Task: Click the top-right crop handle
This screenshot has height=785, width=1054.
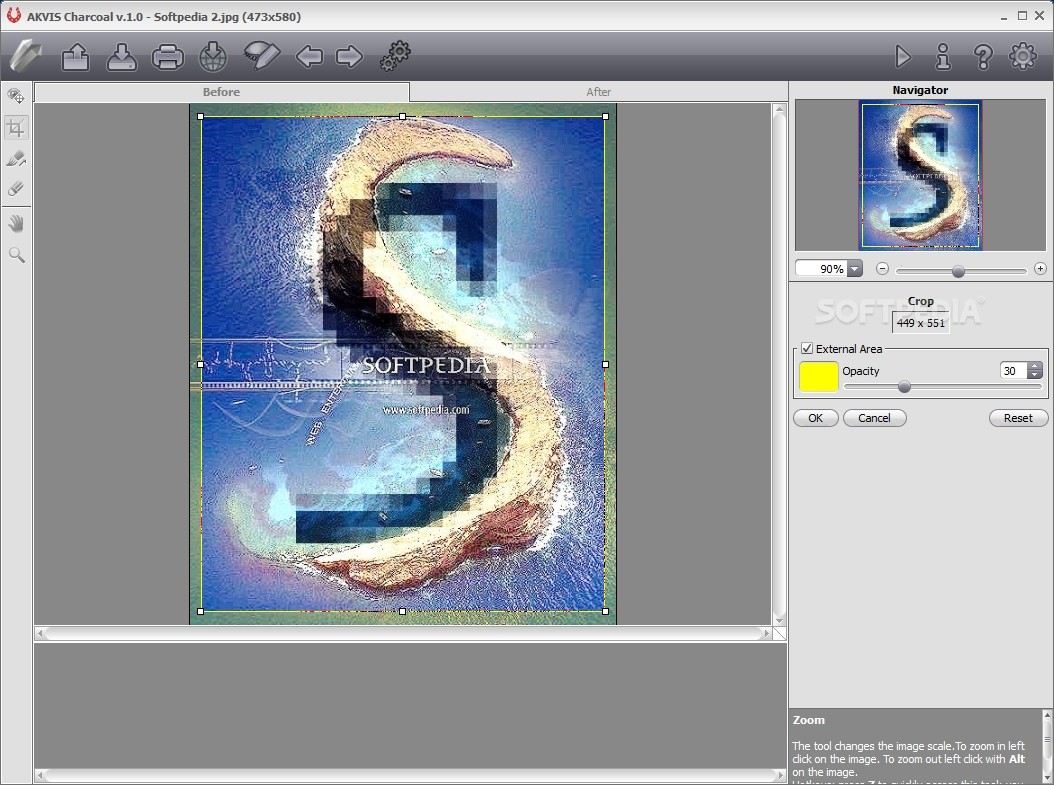Action: point(606,116)
